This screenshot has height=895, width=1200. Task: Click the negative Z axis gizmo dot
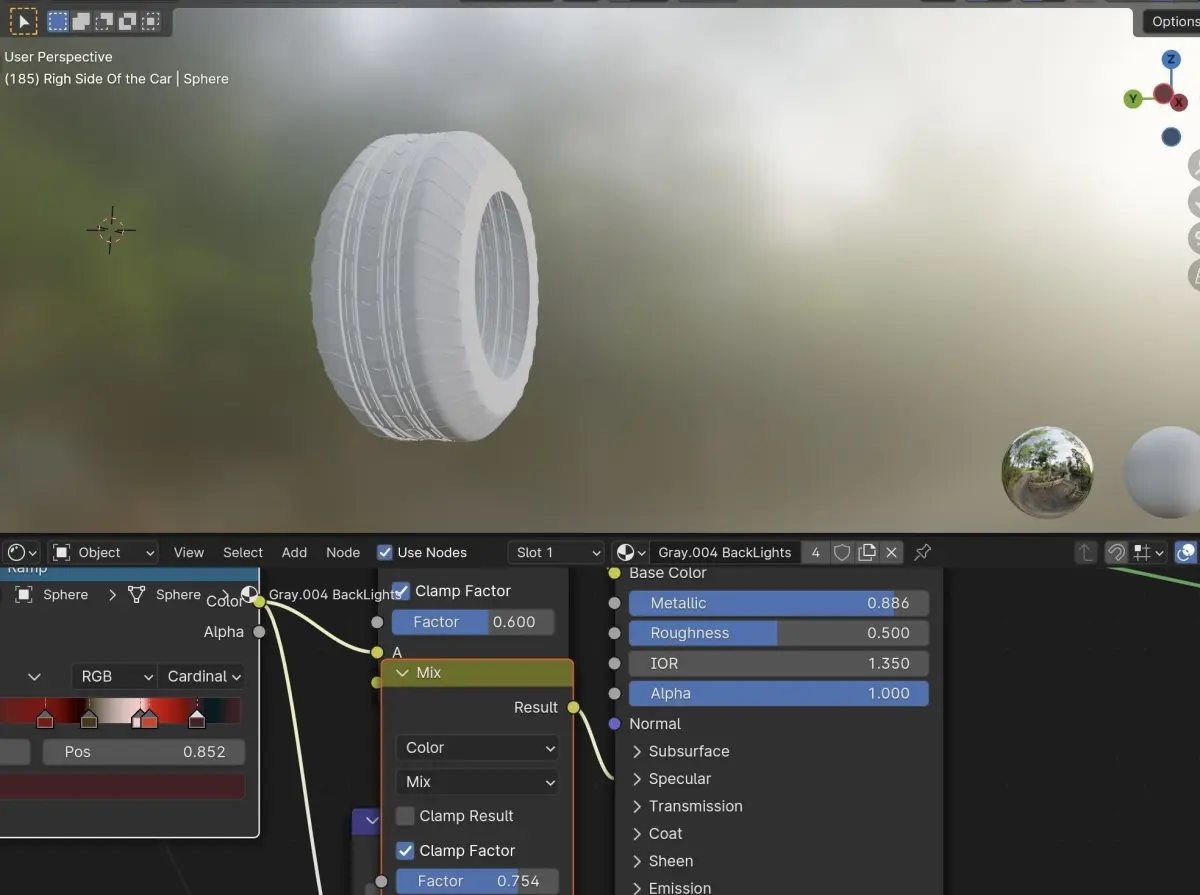pyautogui.click(x=1171, y=137)
